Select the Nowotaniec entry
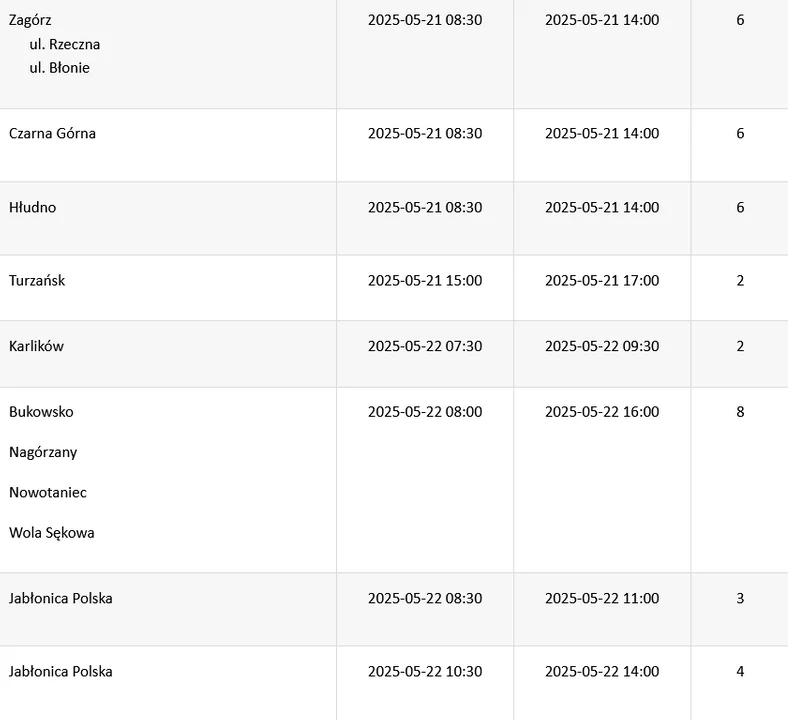 pos(48,492)
